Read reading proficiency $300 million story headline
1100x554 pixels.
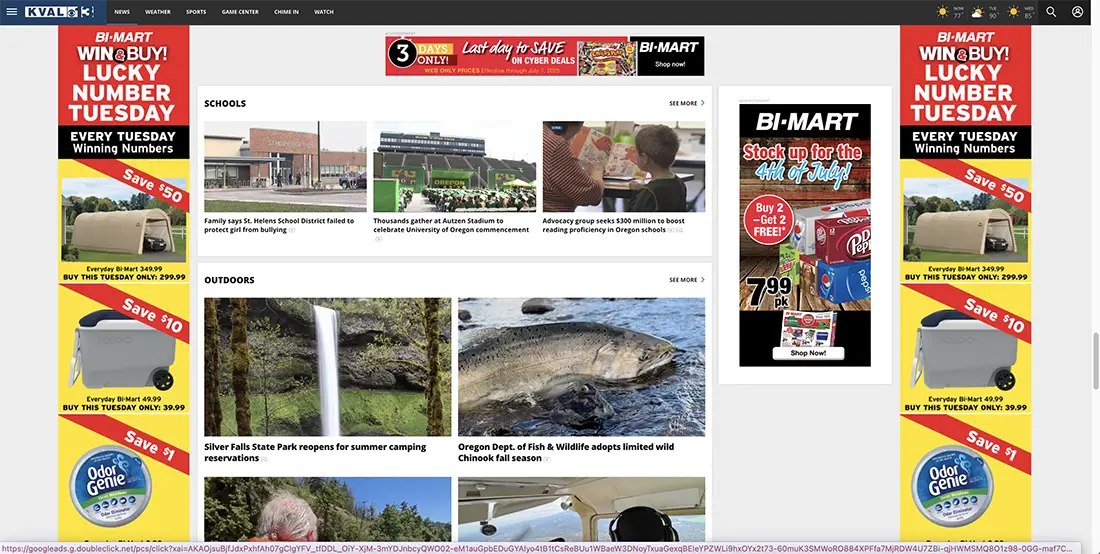point(614,225)
